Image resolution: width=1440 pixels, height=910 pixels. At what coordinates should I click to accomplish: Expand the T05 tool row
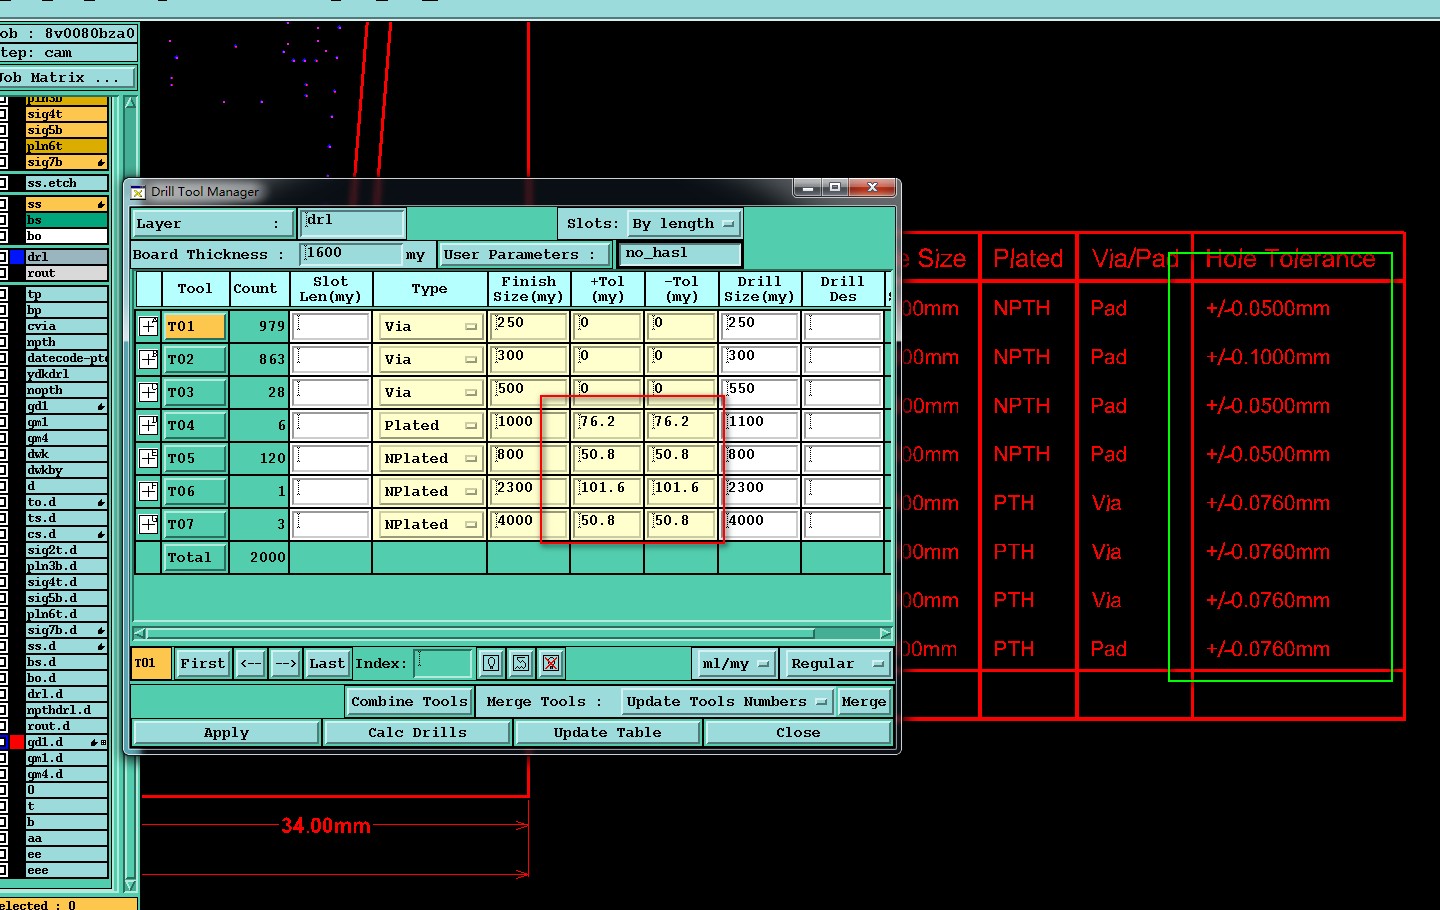(x=148, y=458)
